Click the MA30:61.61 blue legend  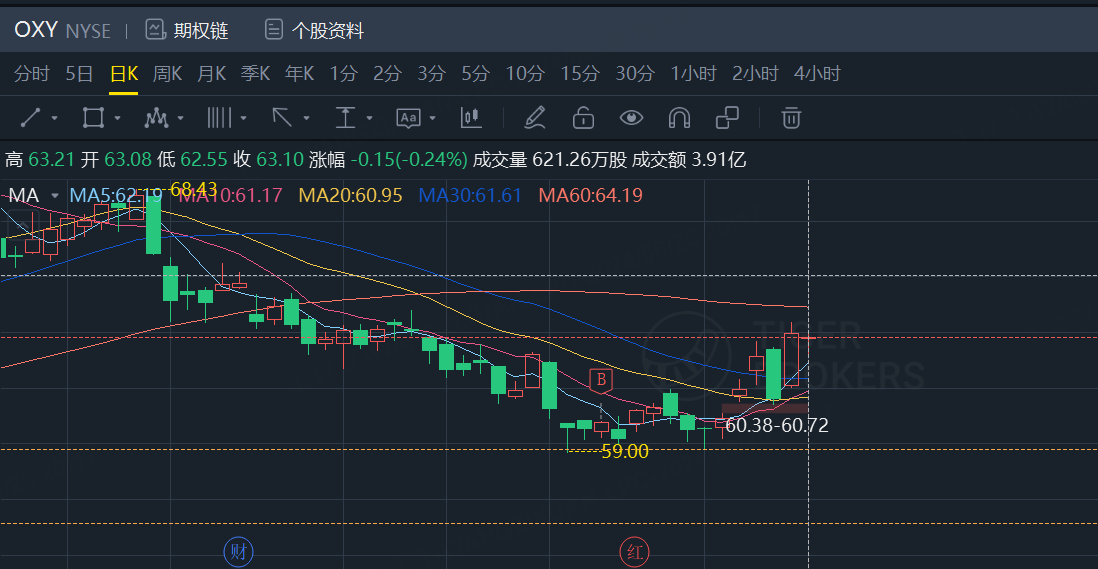pos(470,195)
